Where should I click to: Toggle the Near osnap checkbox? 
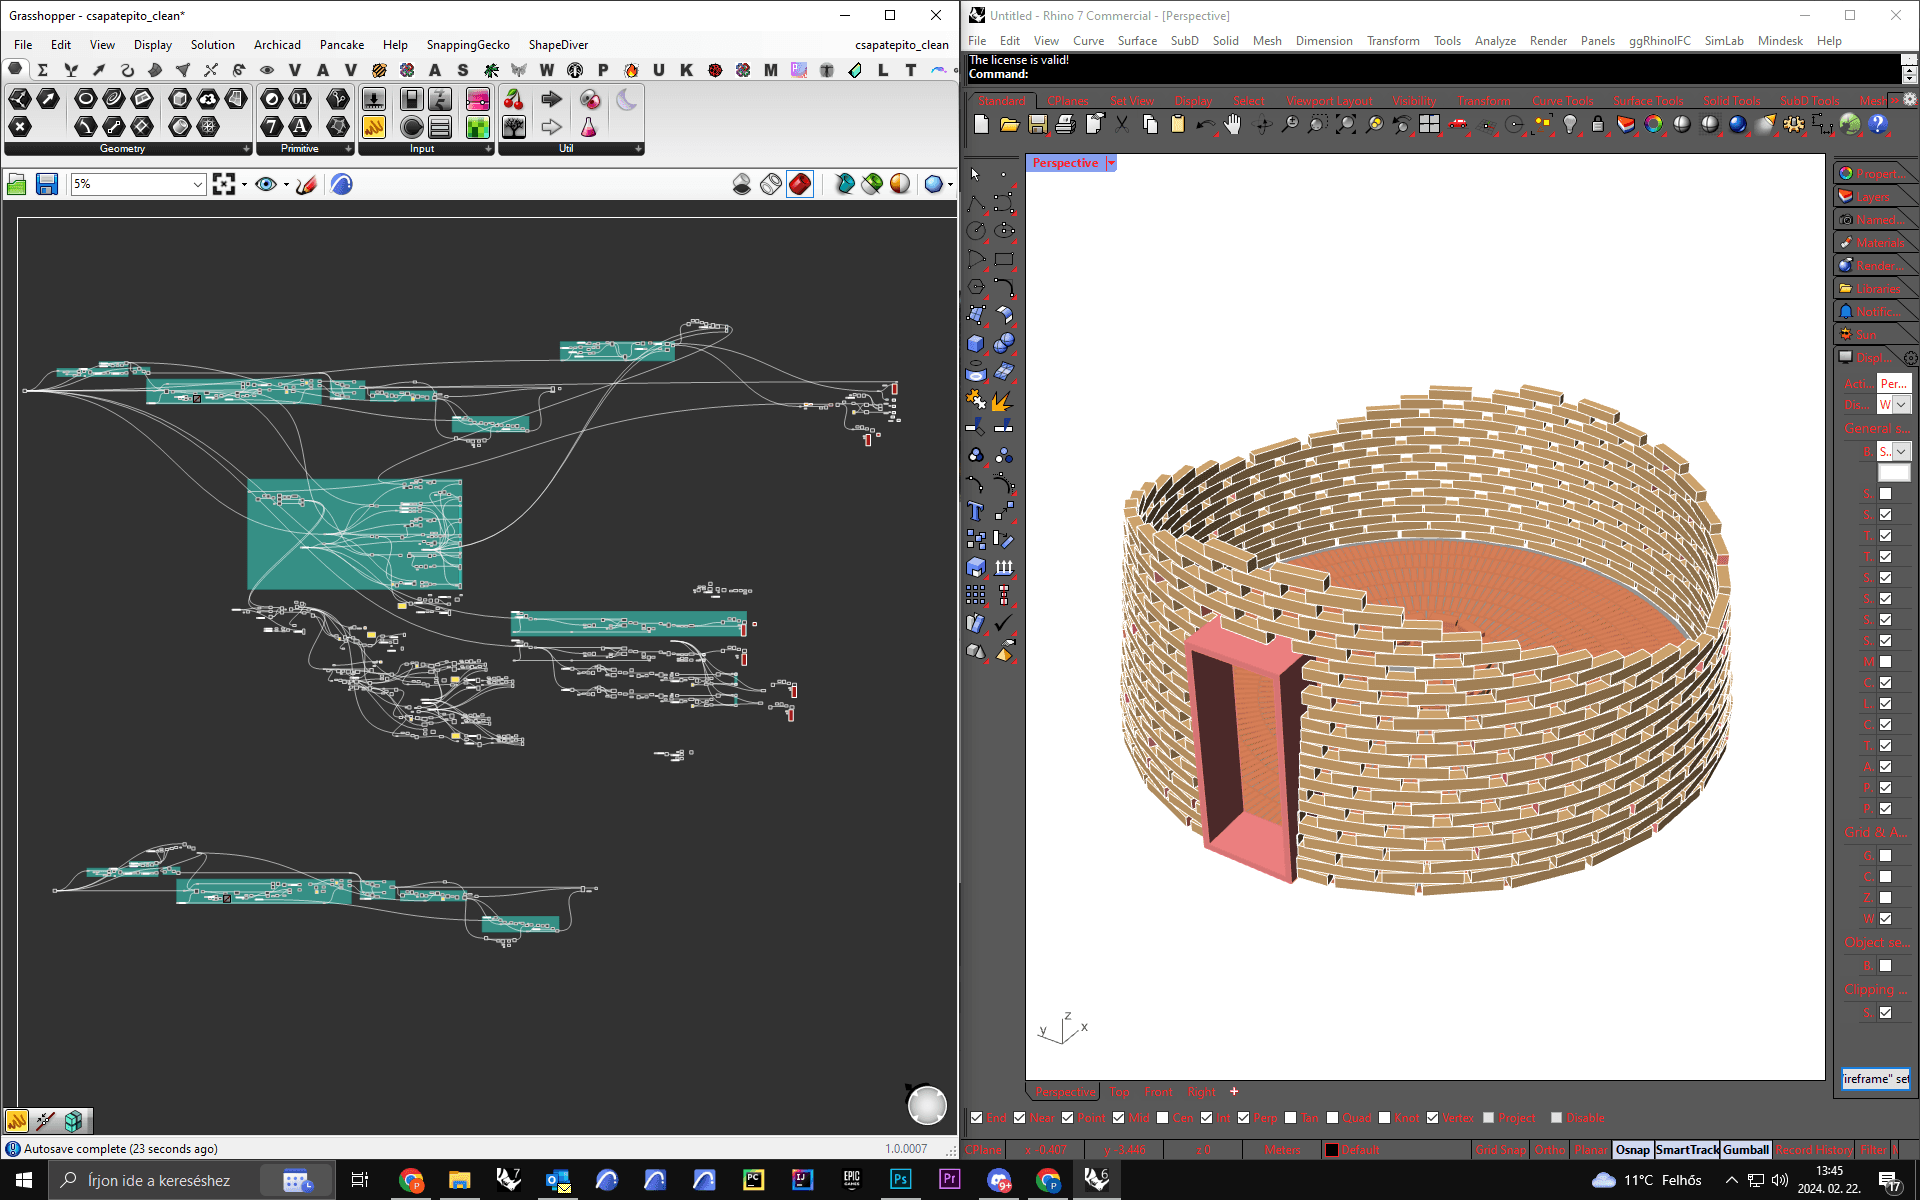1020,1118
